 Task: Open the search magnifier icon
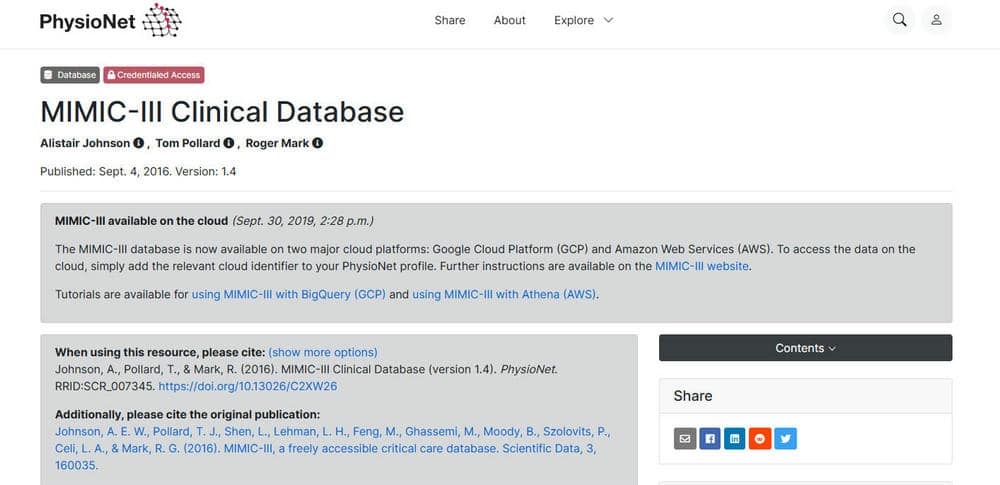click(899, 20)
